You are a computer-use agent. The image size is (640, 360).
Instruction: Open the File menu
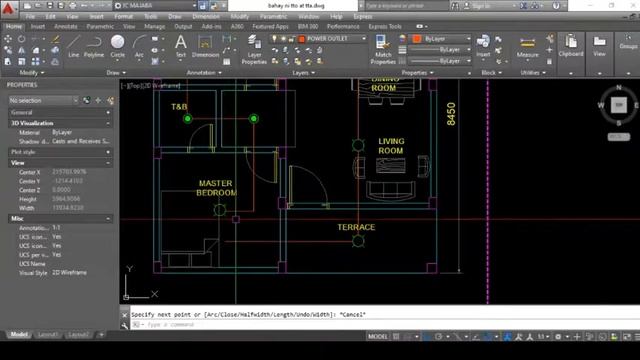point(30,17)
